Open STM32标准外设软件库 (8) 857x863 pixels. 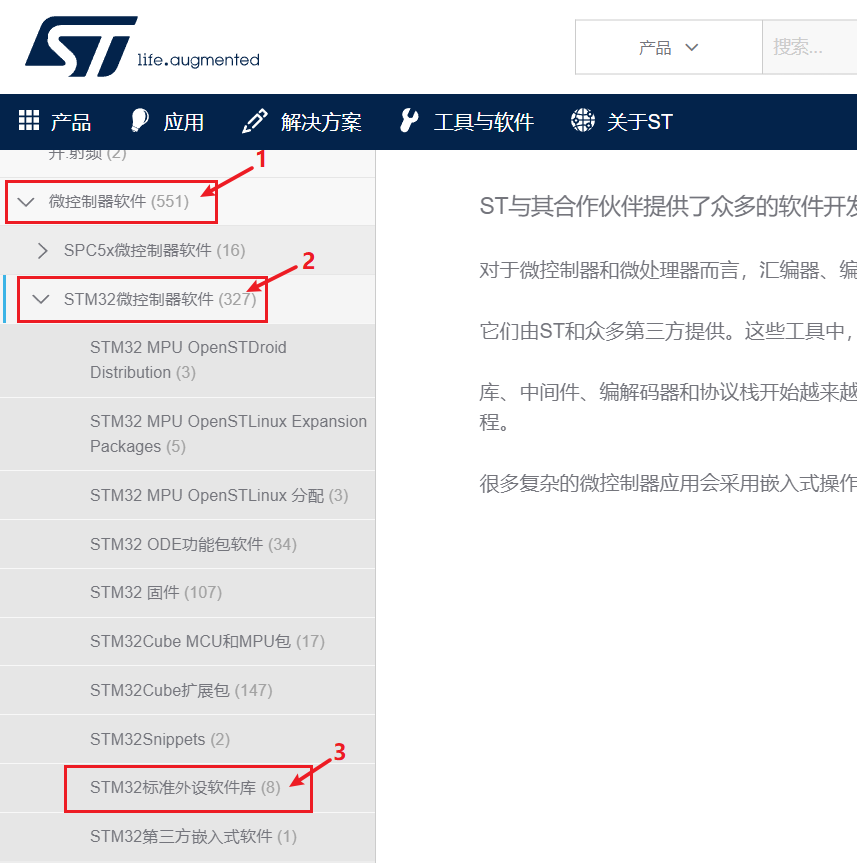(x=185, y=788)
